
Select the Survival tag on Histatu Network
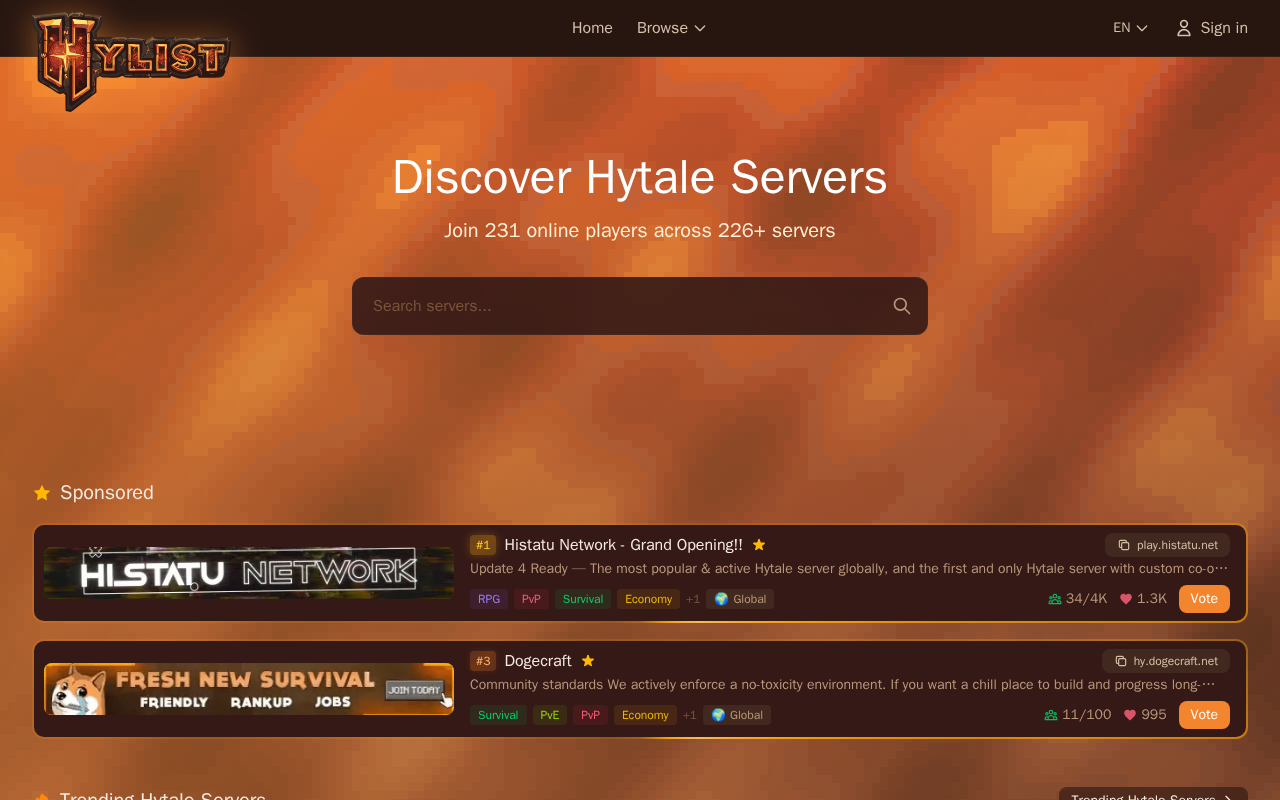pos(583,599)
